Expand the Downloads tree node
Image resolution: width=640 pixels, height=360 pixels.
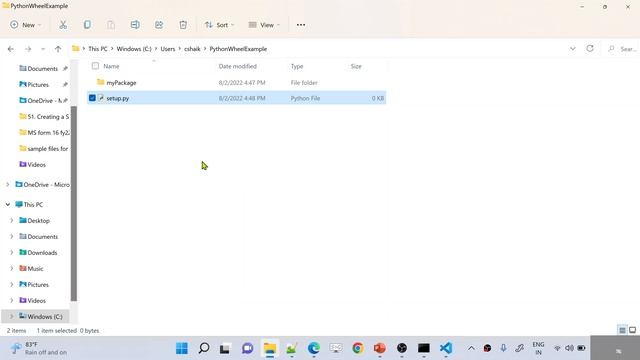point(11,253)
